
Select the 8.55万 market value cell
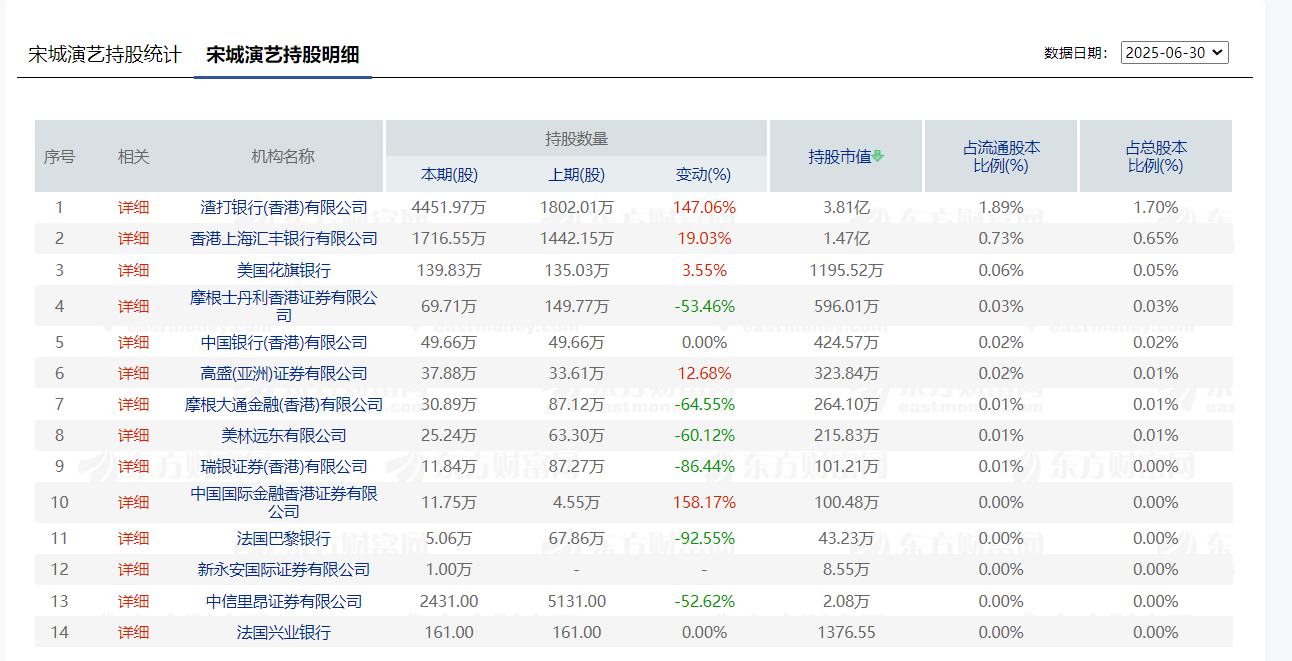click(846, 569)
